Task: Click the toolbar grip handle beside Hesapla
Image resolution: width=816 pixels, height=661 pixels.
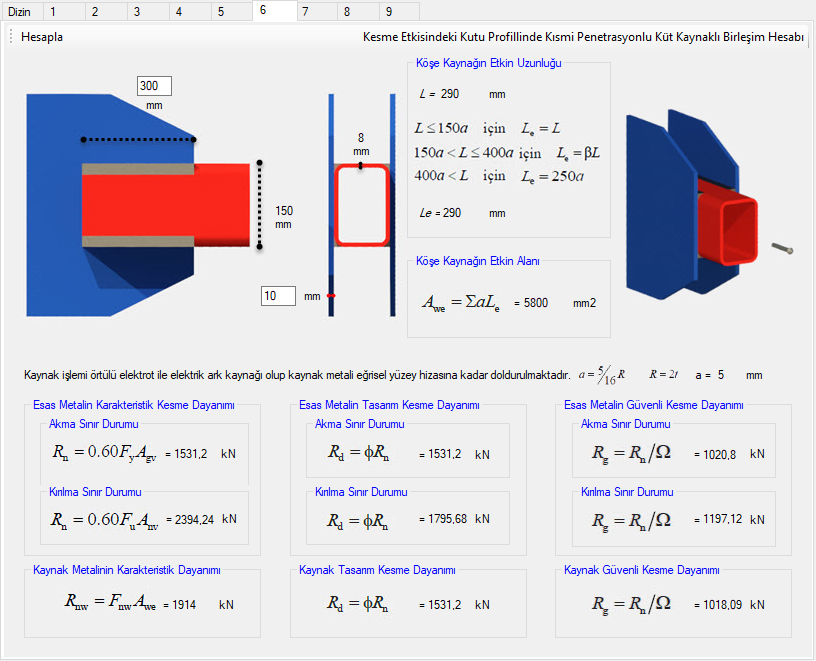Action: click(11, 37)
